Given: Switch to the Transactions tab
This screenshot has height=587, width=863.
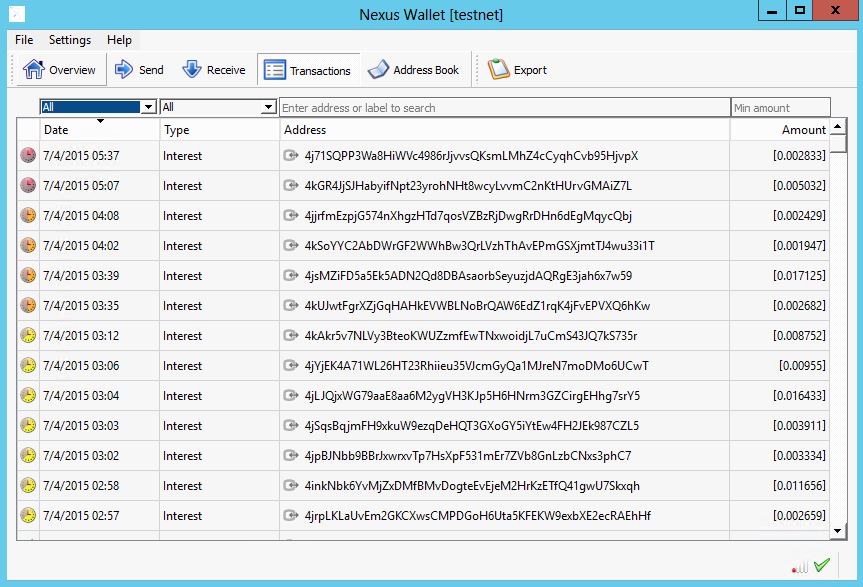Looking at the screenshot, I should [x=308, y=70].
